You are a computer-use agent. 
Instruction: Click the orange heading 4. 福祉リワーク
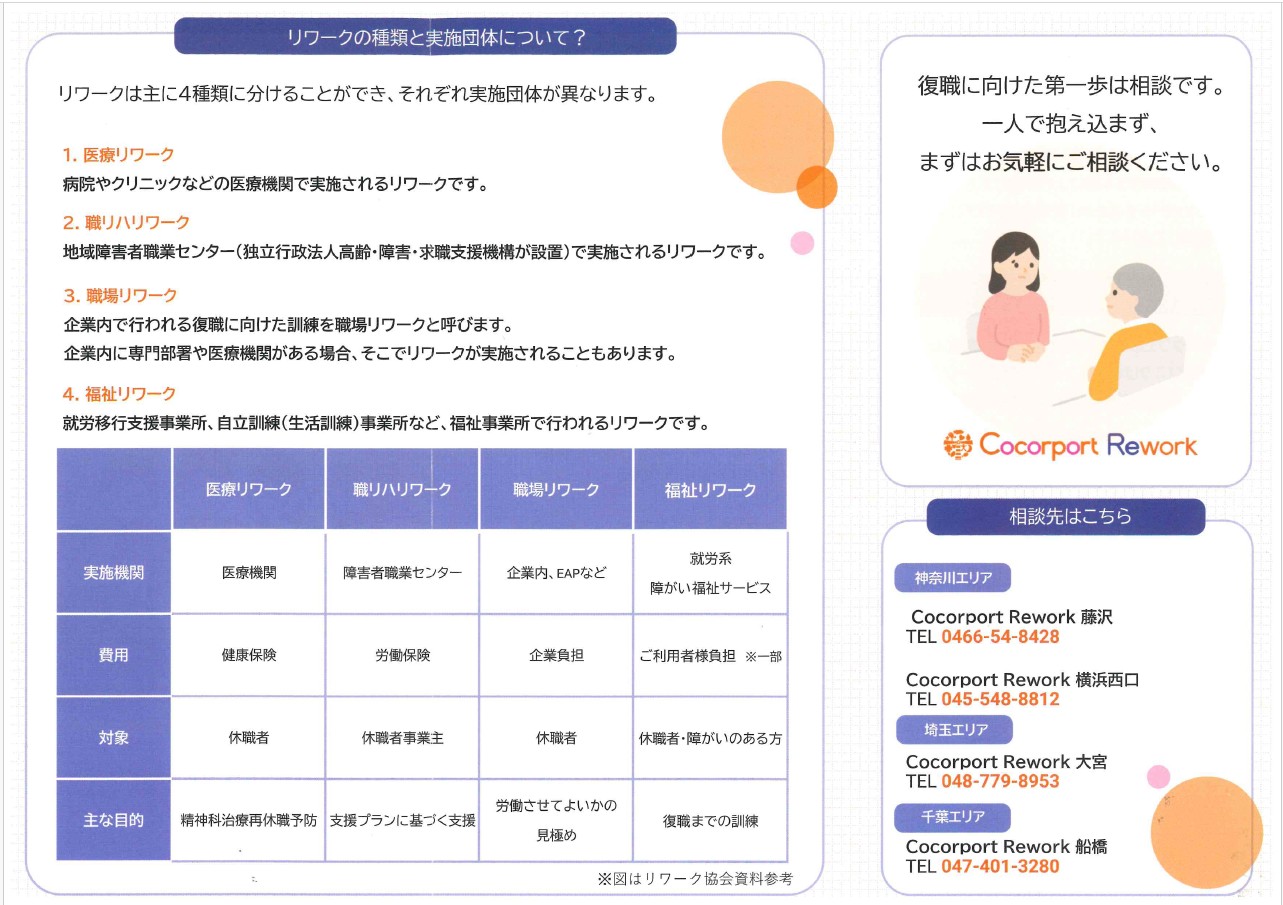pos(119,394)
